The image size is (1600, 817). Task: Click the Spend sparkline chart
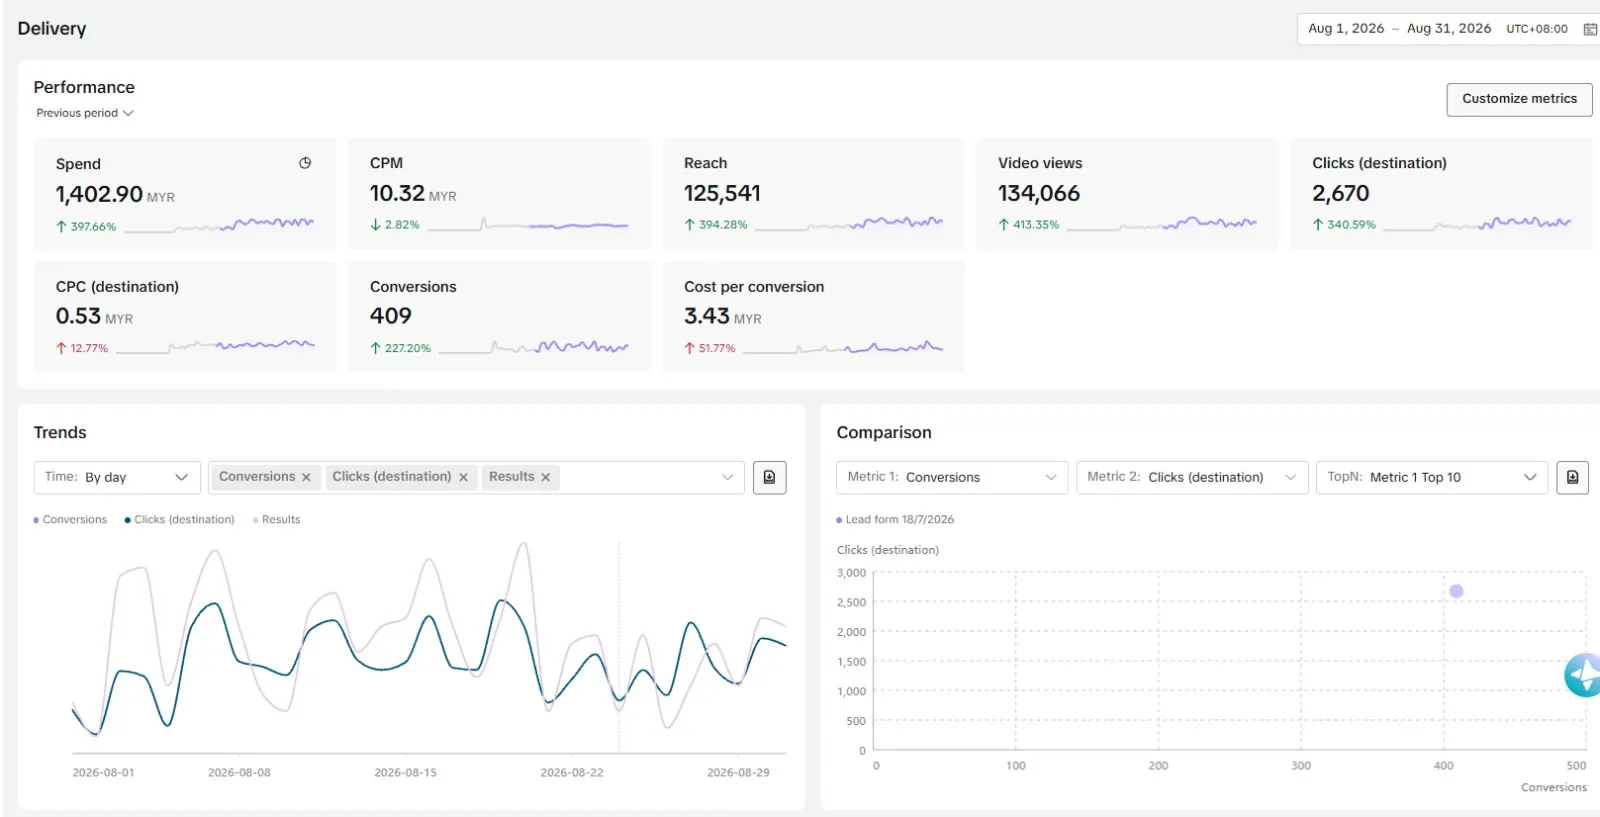(x=219, y=224)
